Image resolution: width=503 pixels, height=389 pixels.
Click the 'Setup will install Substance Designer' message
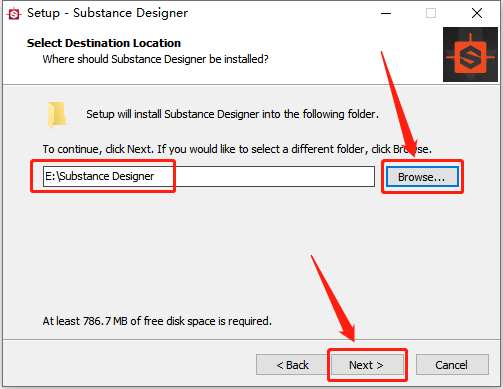pyautogui.click(x=232, y=114)
